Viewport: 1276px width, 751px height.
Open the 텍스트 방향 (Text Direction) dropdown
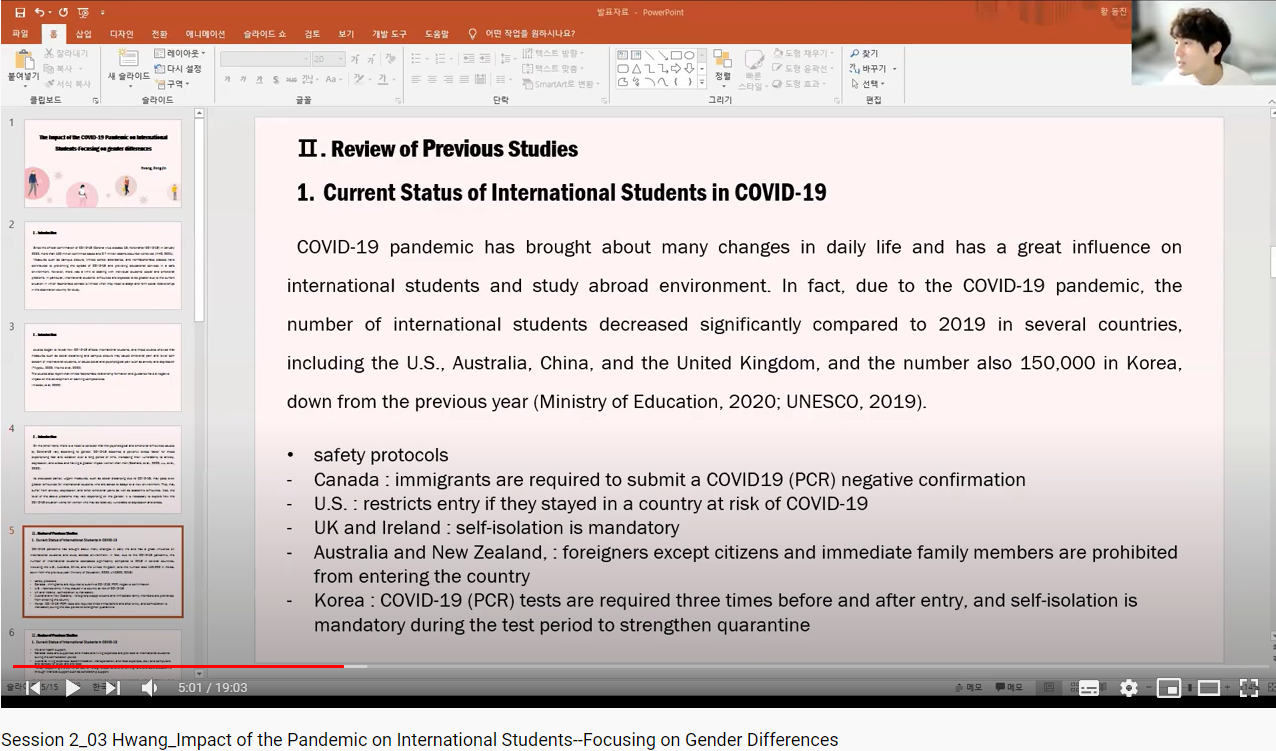click(553, 53)
